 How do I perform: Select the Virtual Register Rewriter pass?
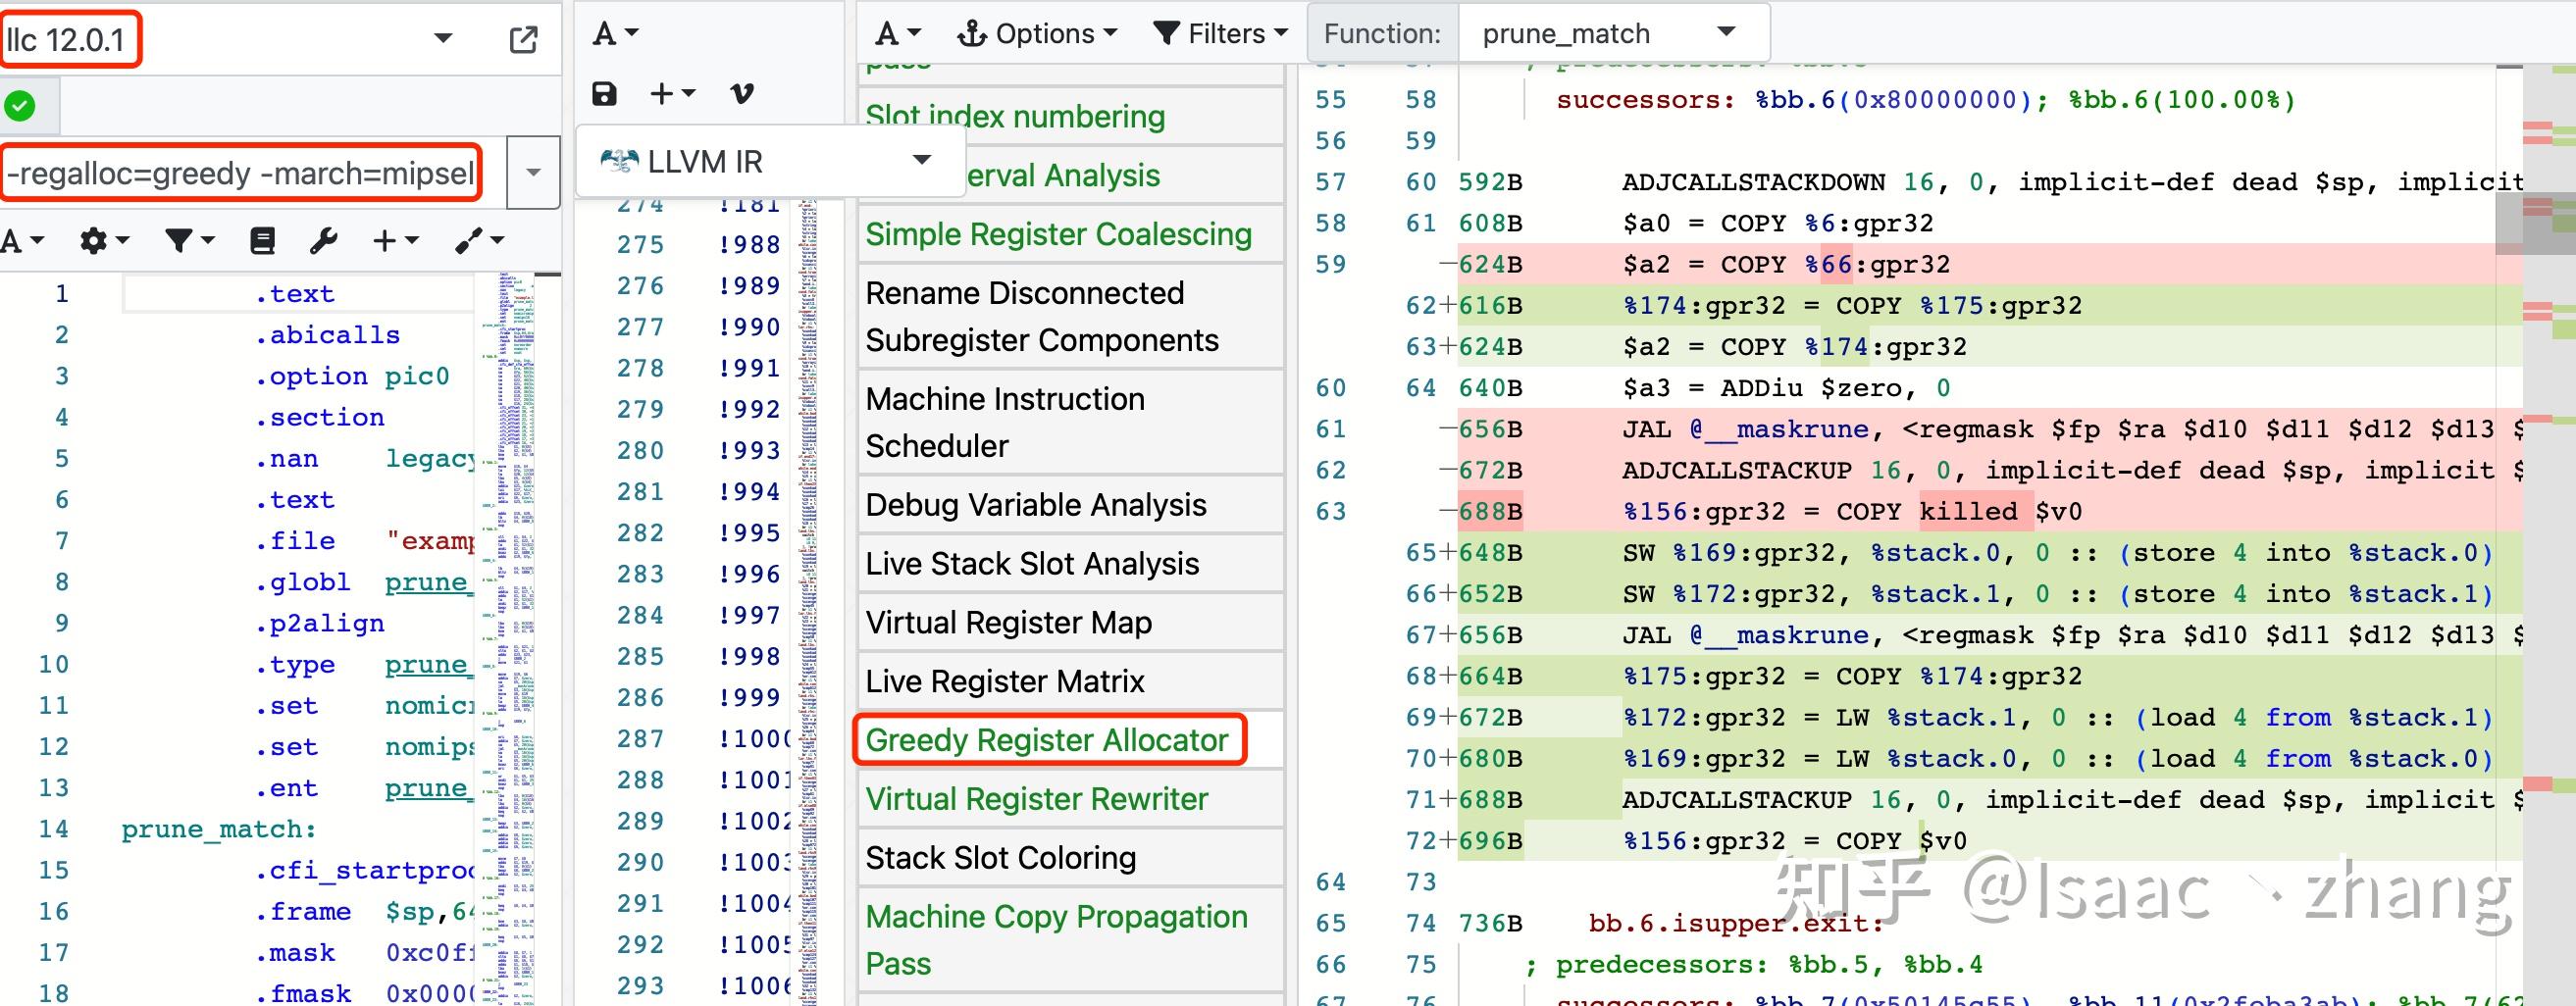1036,799
